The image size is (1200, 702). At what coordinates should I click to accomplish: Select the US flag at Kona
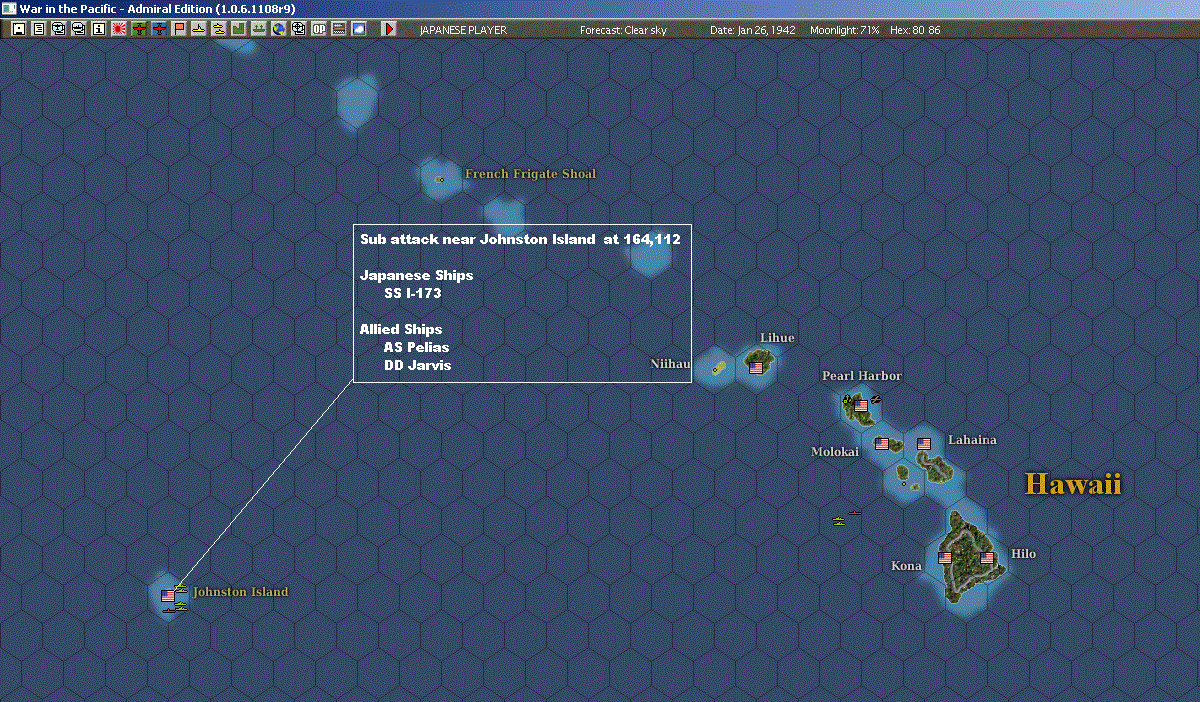(945, 558)
